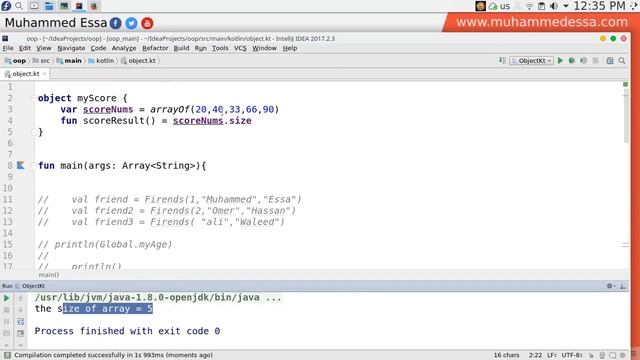
Task: Open the system volume icon
Action: click(554, 6)
